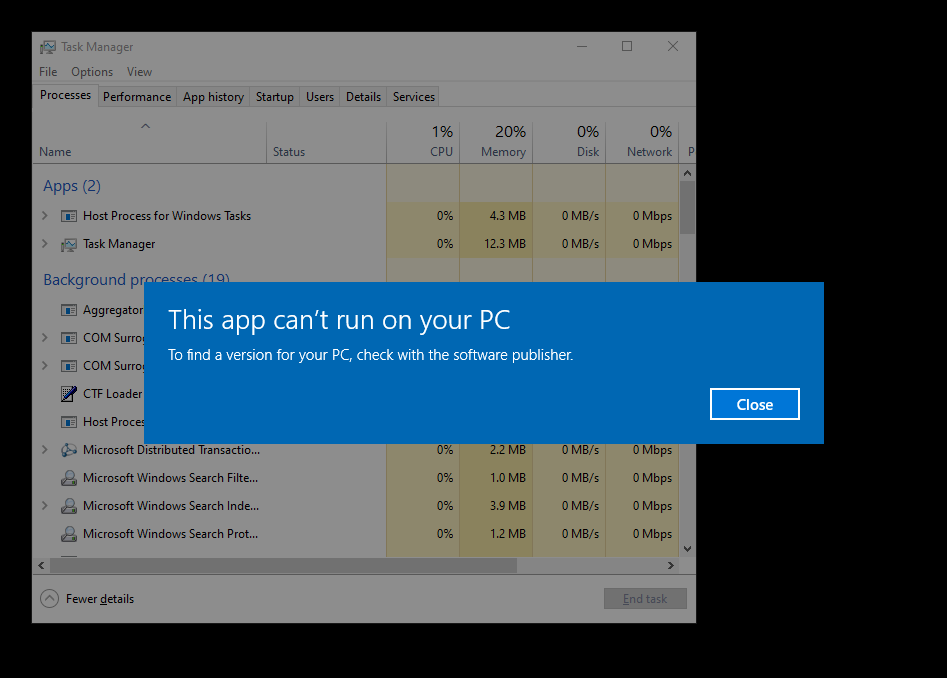Image resolution: width=947 pixels, height=678 pixels.
Task: Expand the Host Process for Windows Tasks row
Action: (x=44, y=216)
